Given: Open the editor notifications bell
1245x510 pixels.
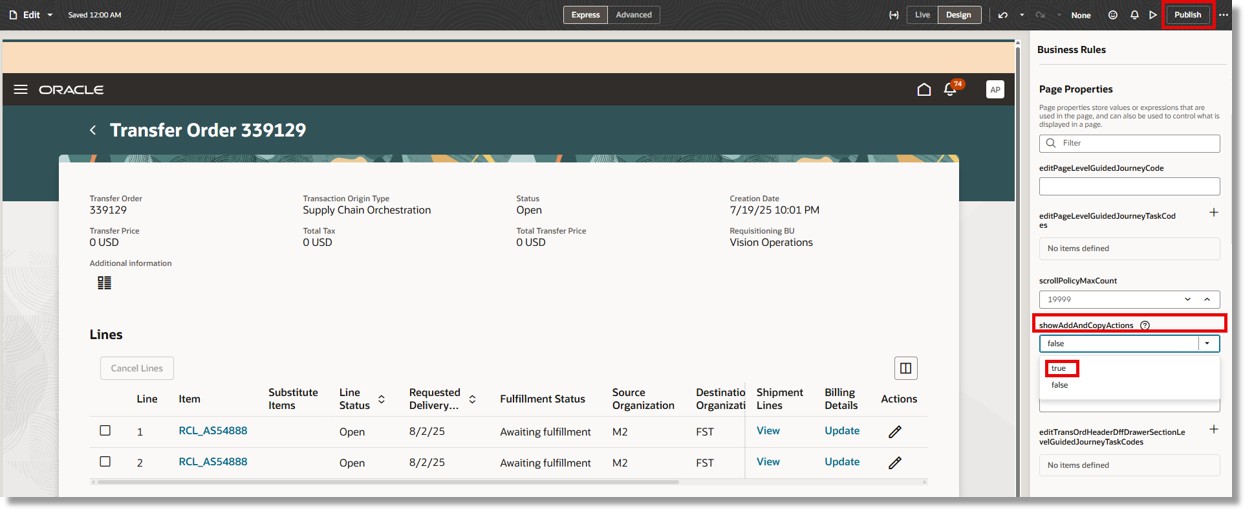Looking at the screenshot, I should [x=1134, y=15].
